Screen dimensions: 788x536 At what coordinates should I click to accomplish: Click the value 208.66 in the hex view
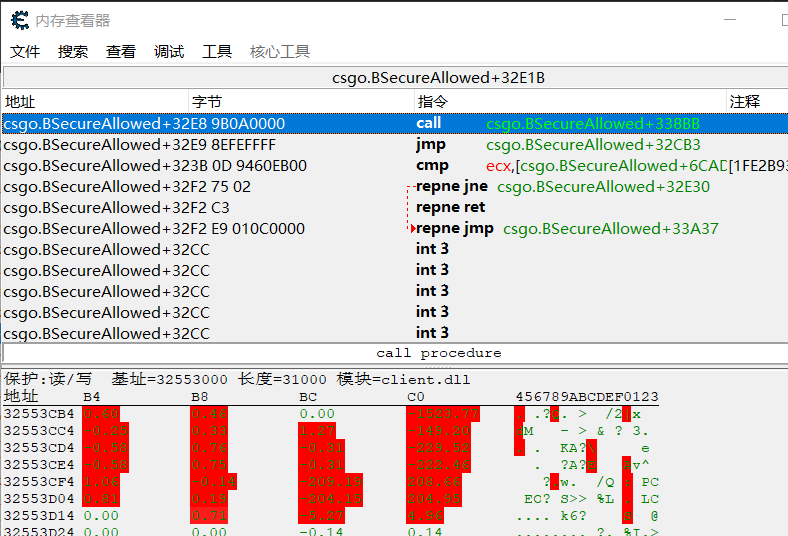[434, 482]
